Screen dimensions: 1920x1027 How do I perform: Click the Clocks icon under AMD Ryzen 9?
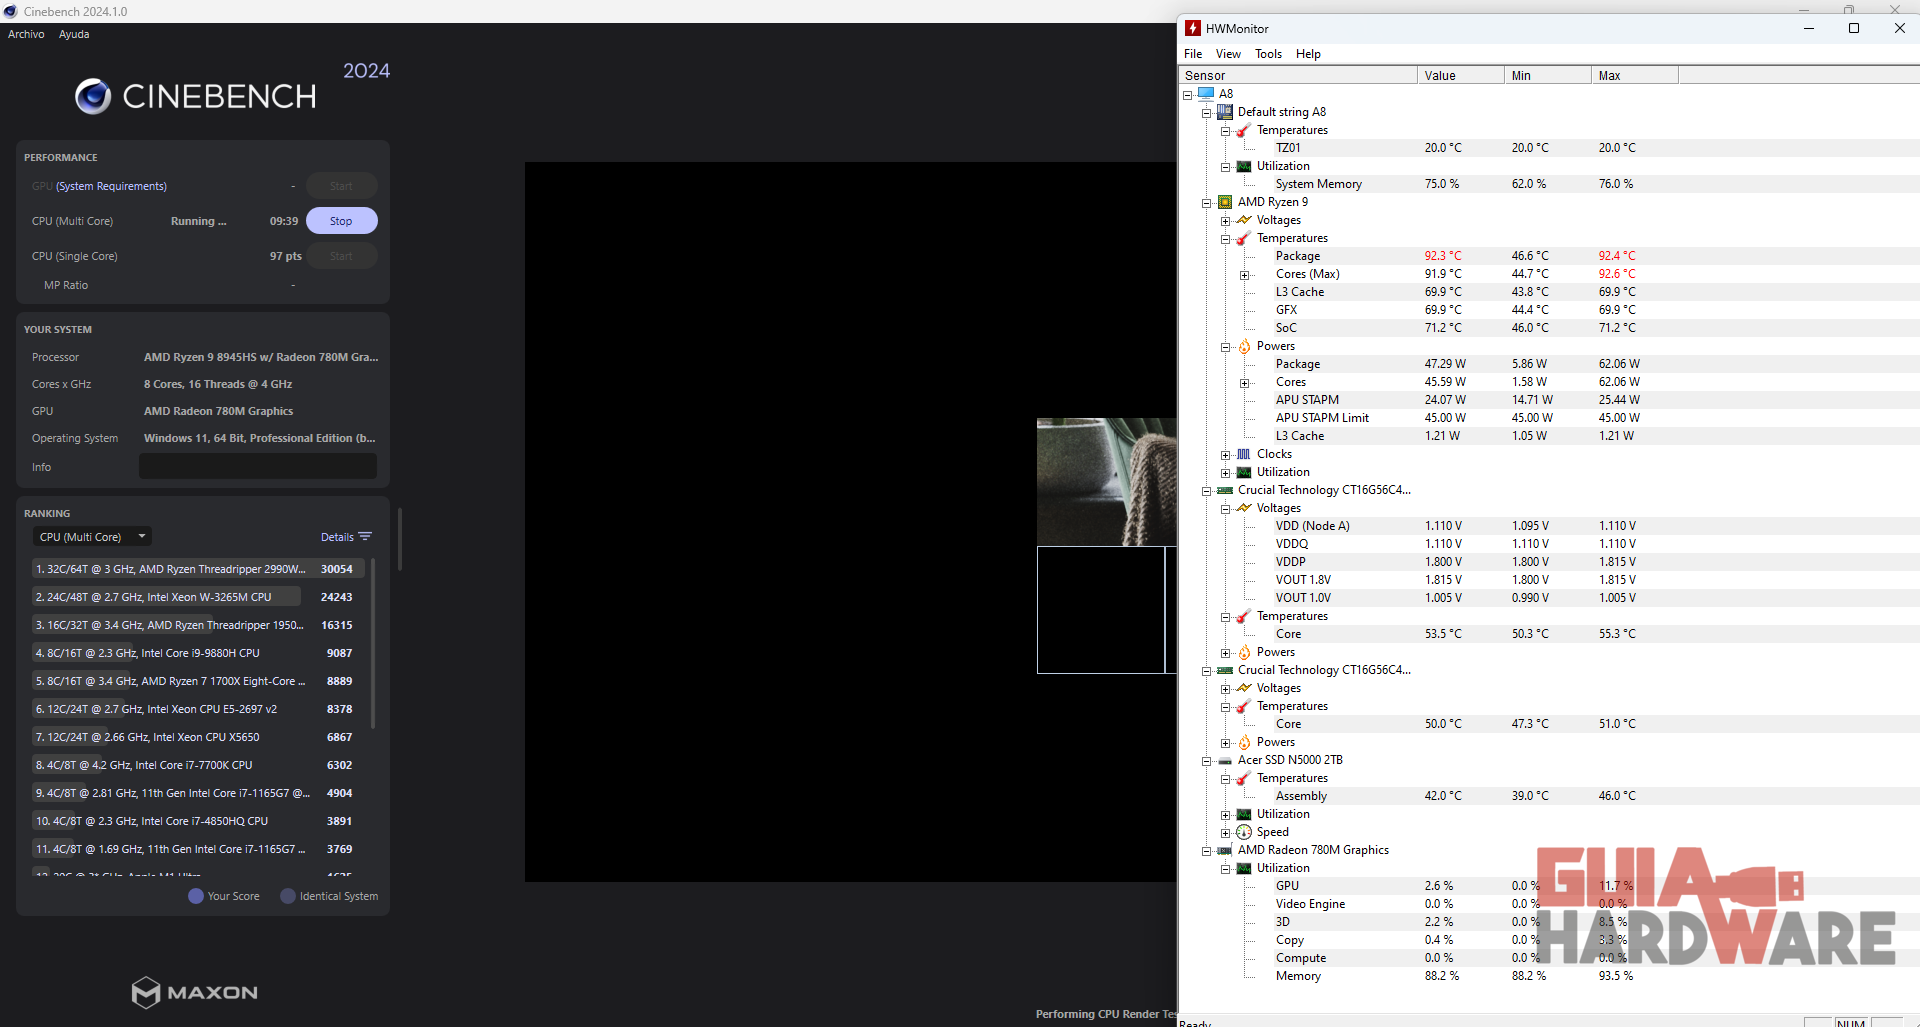1244,454
